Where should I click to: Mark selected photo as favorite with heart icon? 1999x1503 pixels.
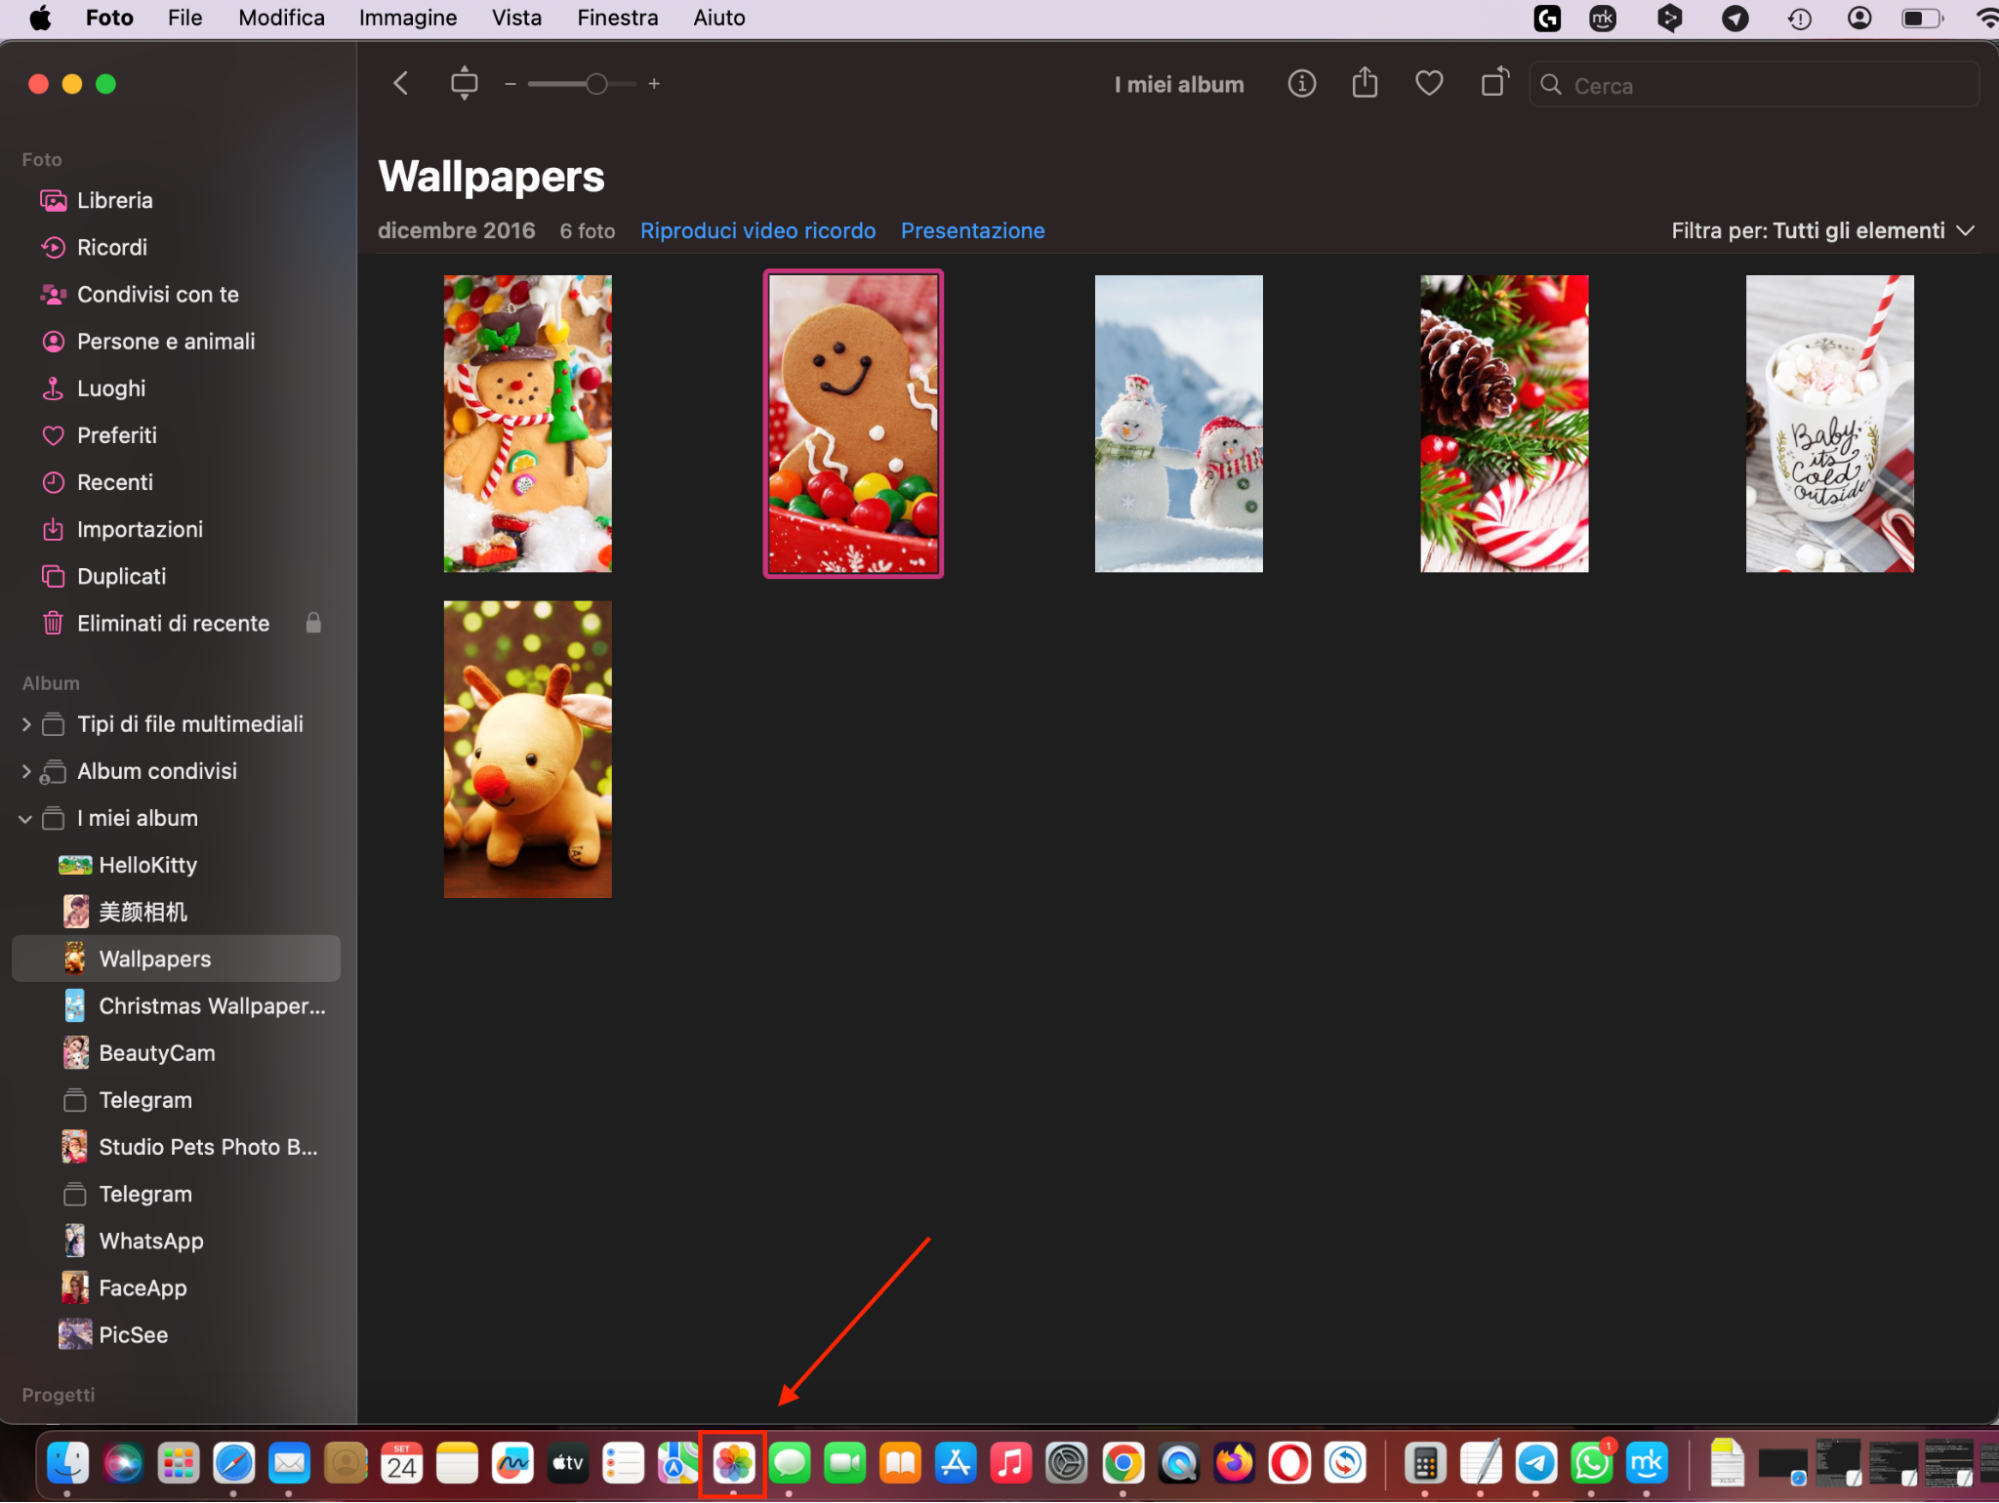tap(1428, 84)
